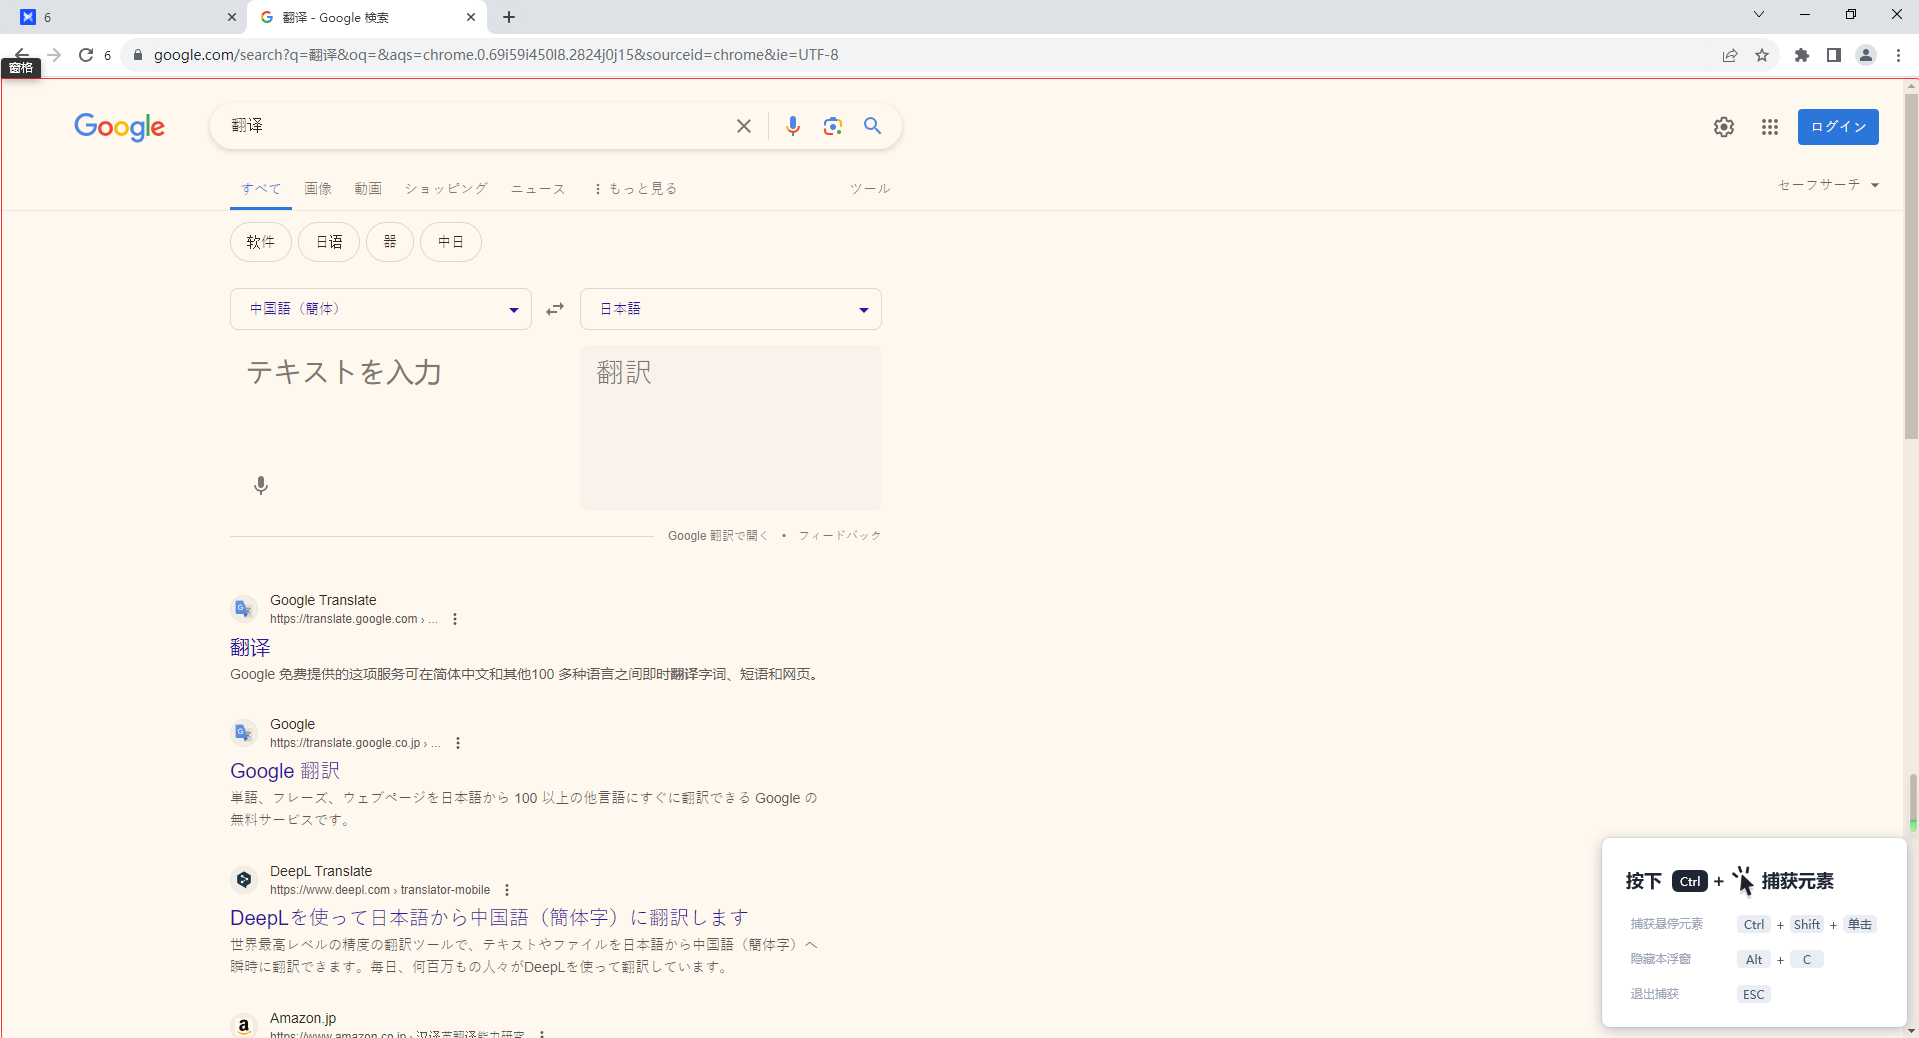Open the SafeSearch dropdown
1919x1038 pixels.
1827,185
